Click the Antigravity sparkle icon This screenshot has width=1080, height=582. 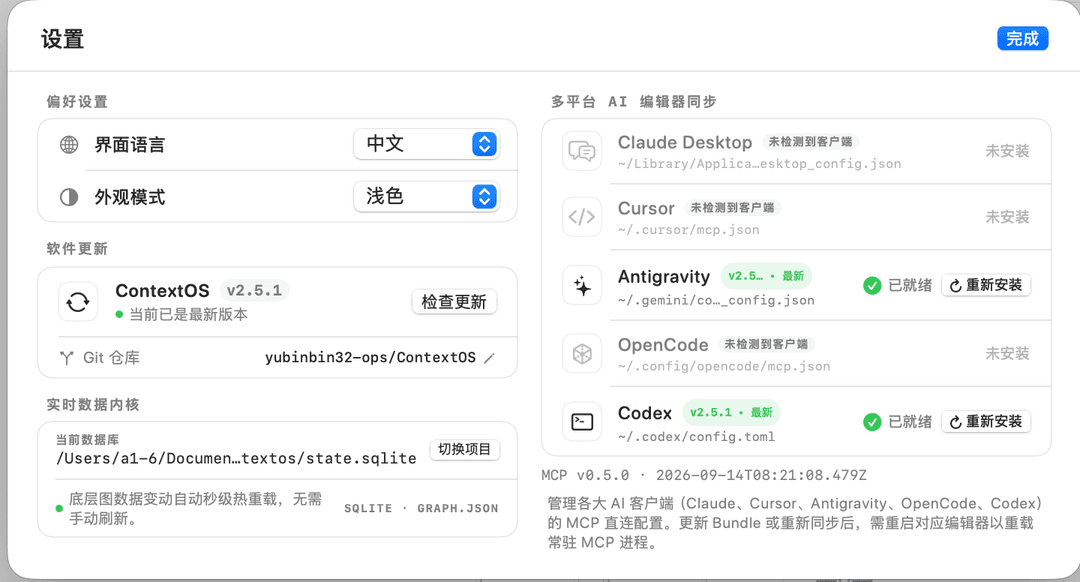582,285
